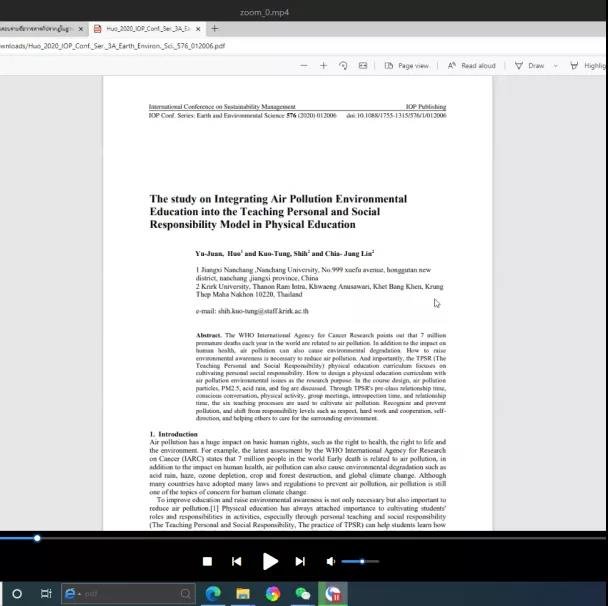Open the recording app on the taskbar
The height and width of the screenshot is (606, 608).
[333, 594]
